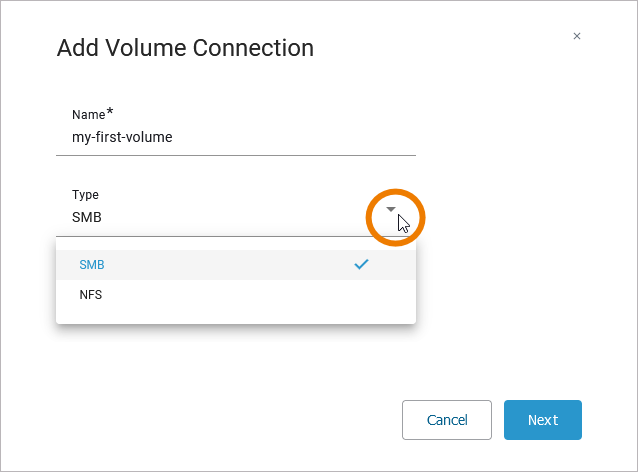Click the Add Volume Connection heading
This screenshot has width=638, height=472.
[185, 47]
